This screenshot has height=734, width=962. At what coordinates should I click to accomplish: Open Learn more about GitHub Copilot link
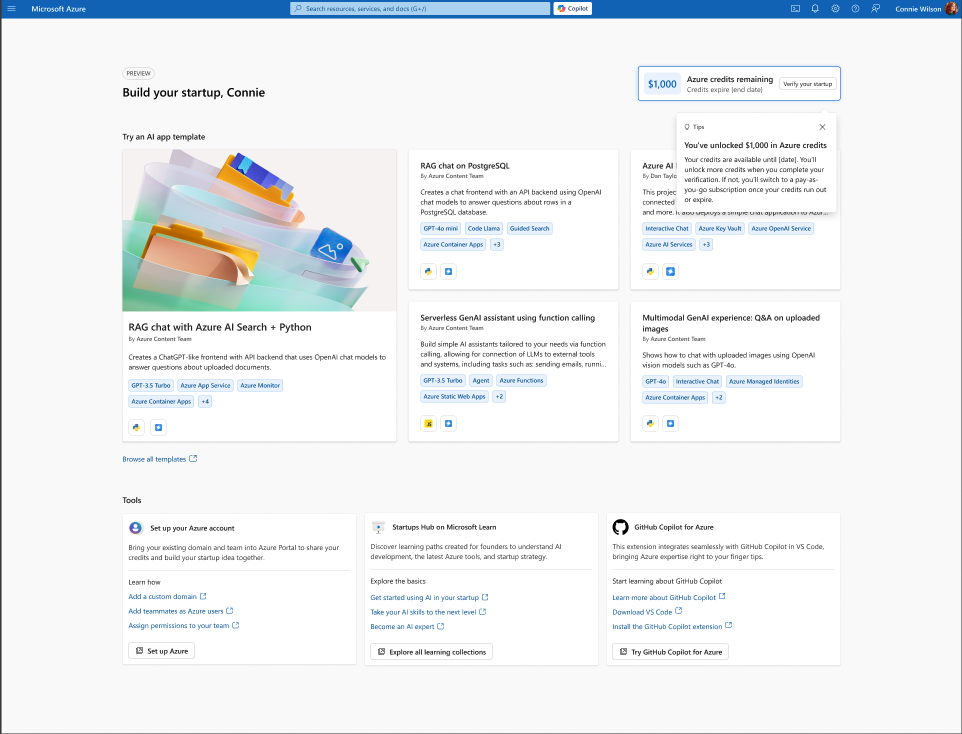(669, 598)
